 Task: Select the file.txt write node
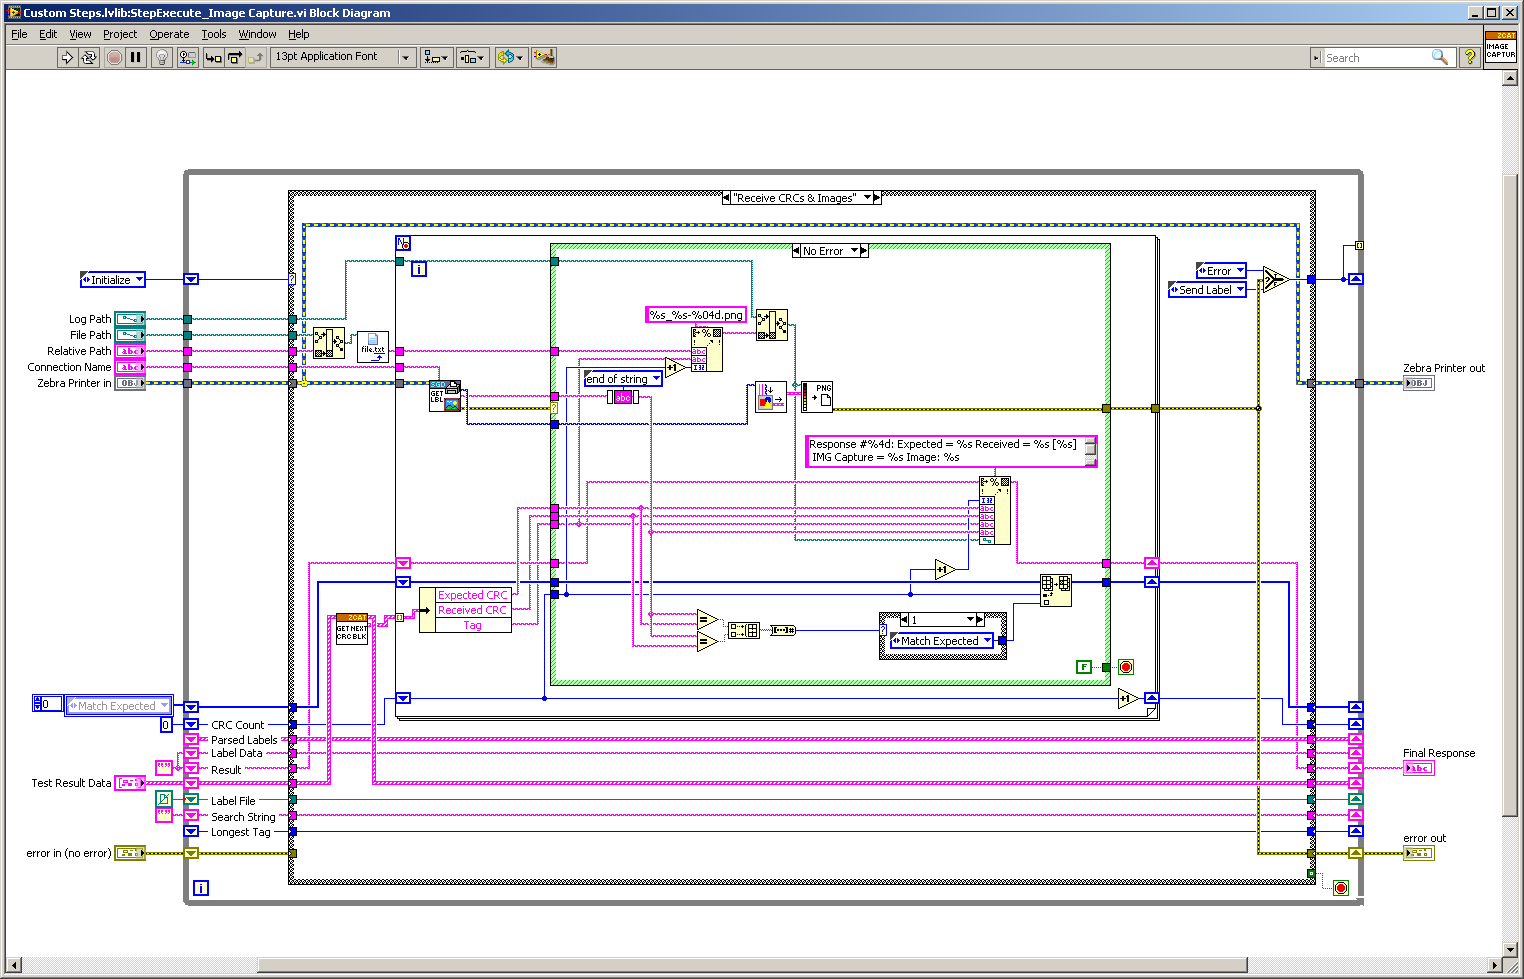[372, 347]
